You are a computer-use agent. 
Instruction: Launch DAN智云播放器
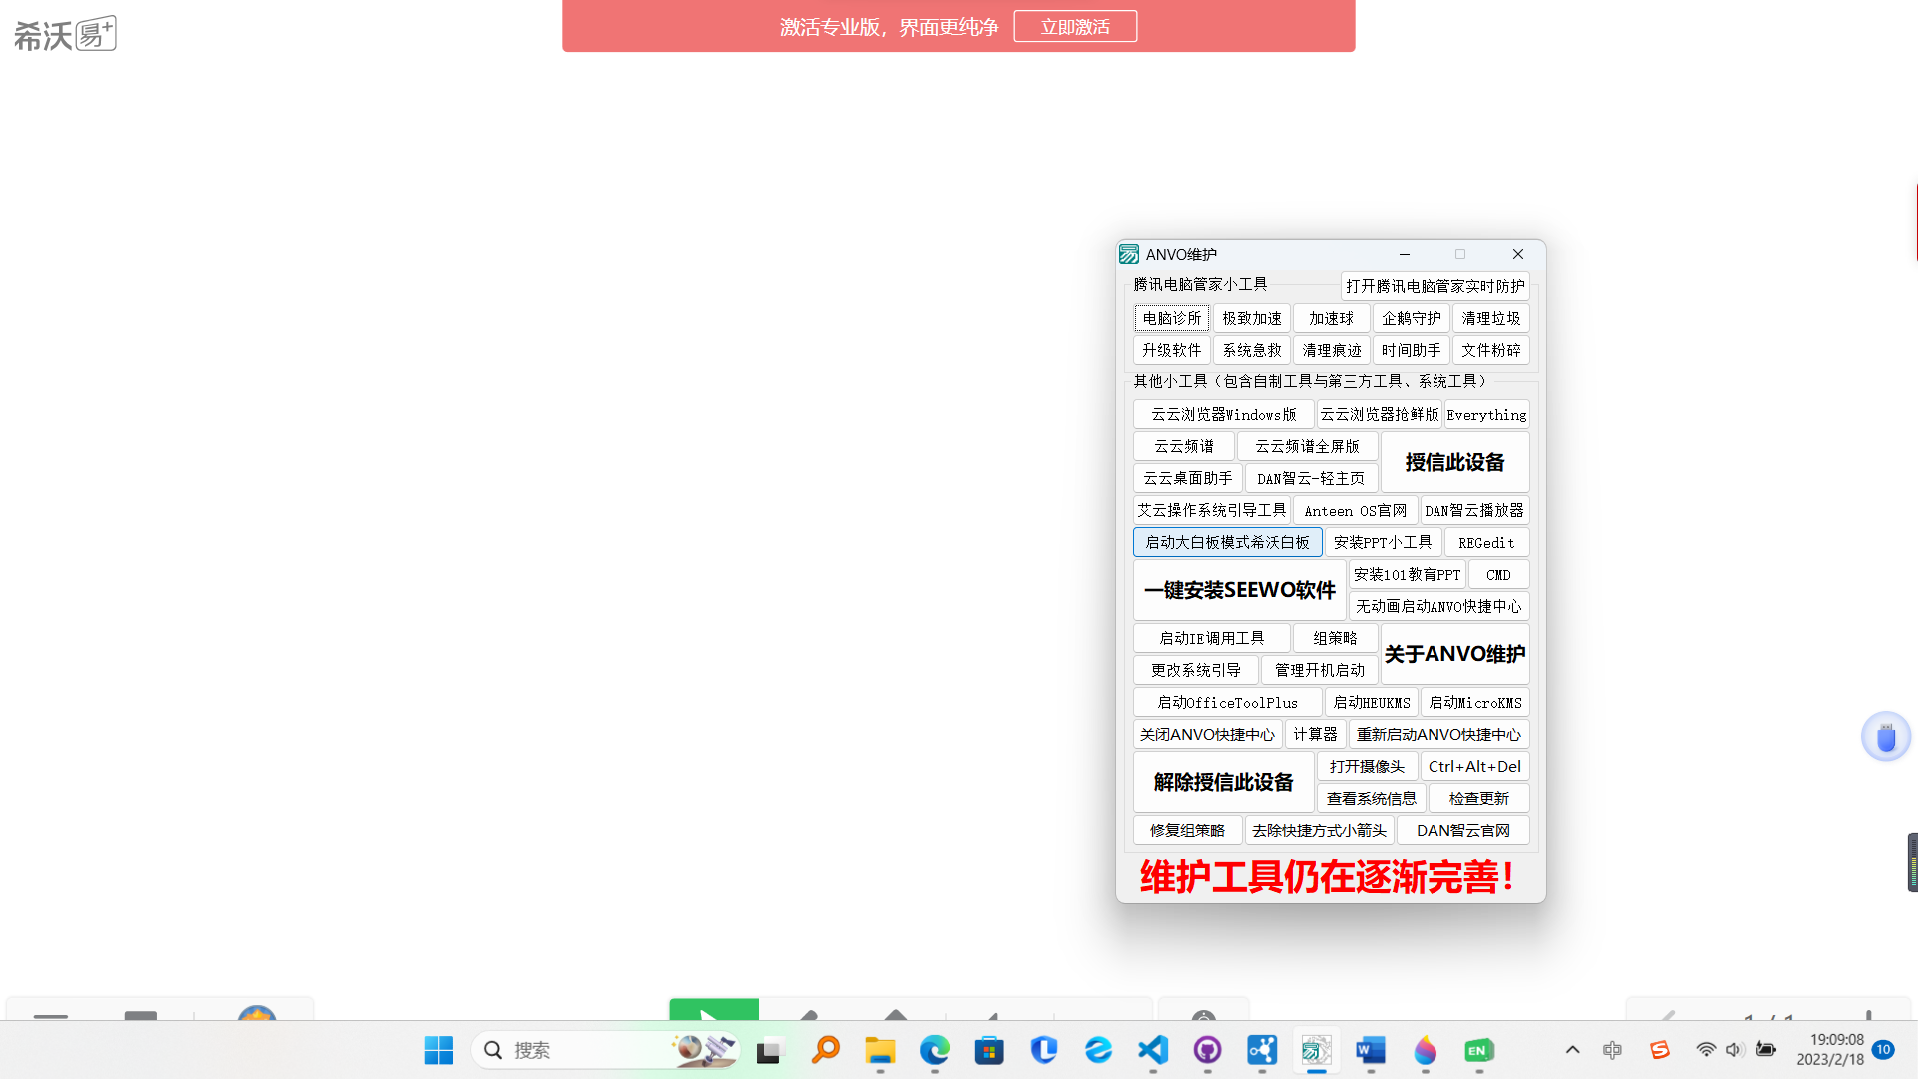(1475, 510)
